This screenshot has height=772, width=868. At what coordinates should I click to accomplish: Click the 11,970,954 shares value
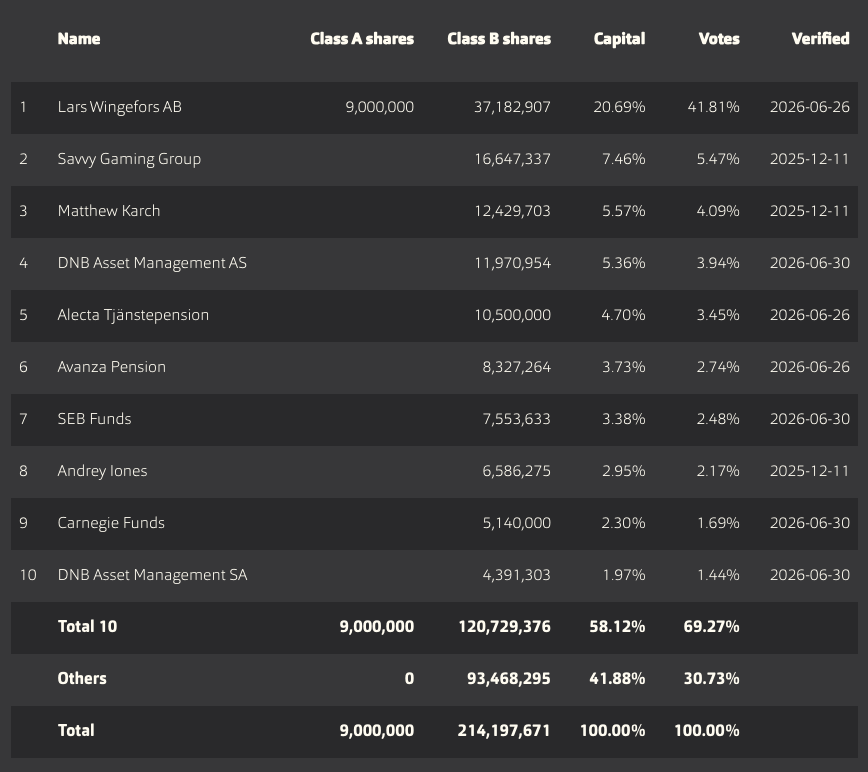click(513, 263)
